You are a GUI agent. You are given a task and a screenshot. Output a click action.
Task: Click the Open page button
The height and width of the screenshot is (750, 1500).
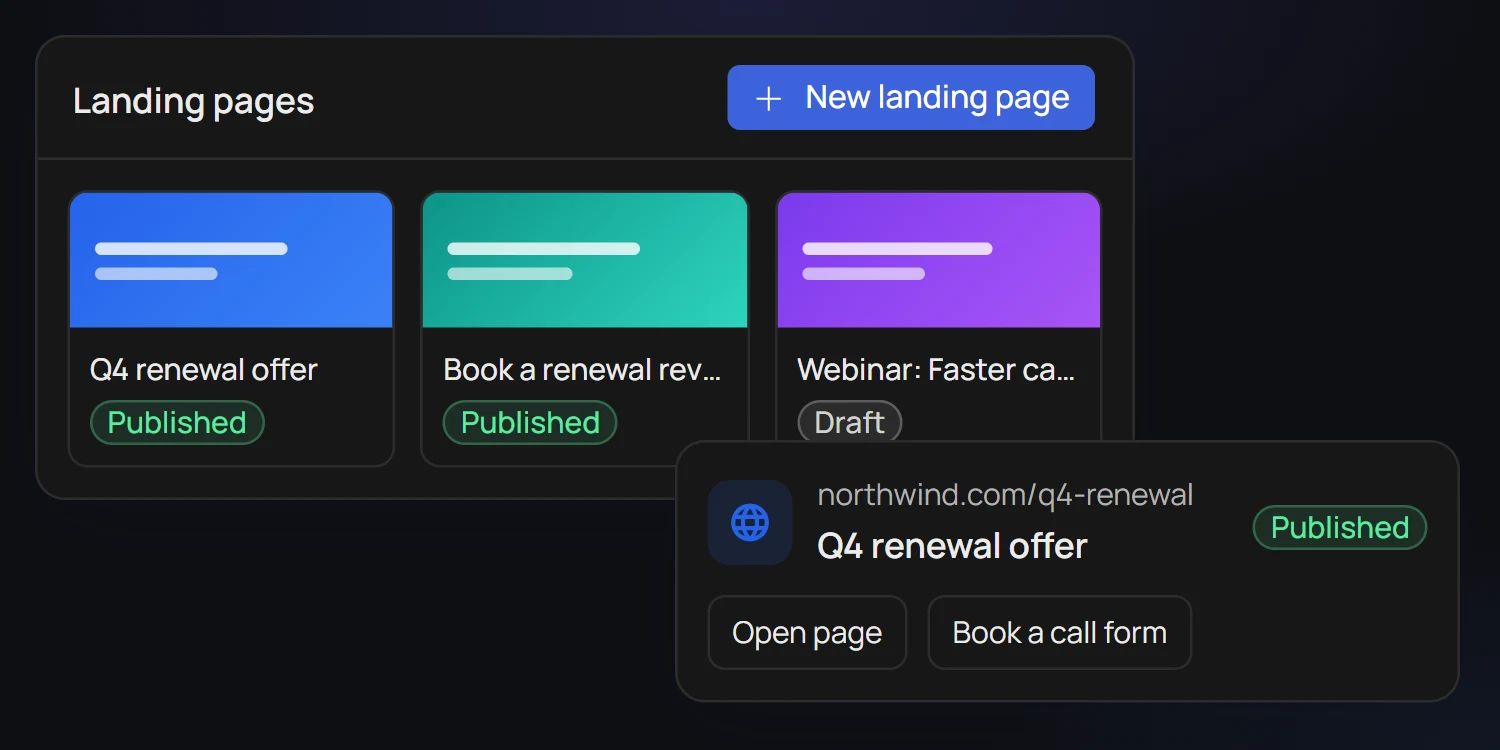[807, 633]
